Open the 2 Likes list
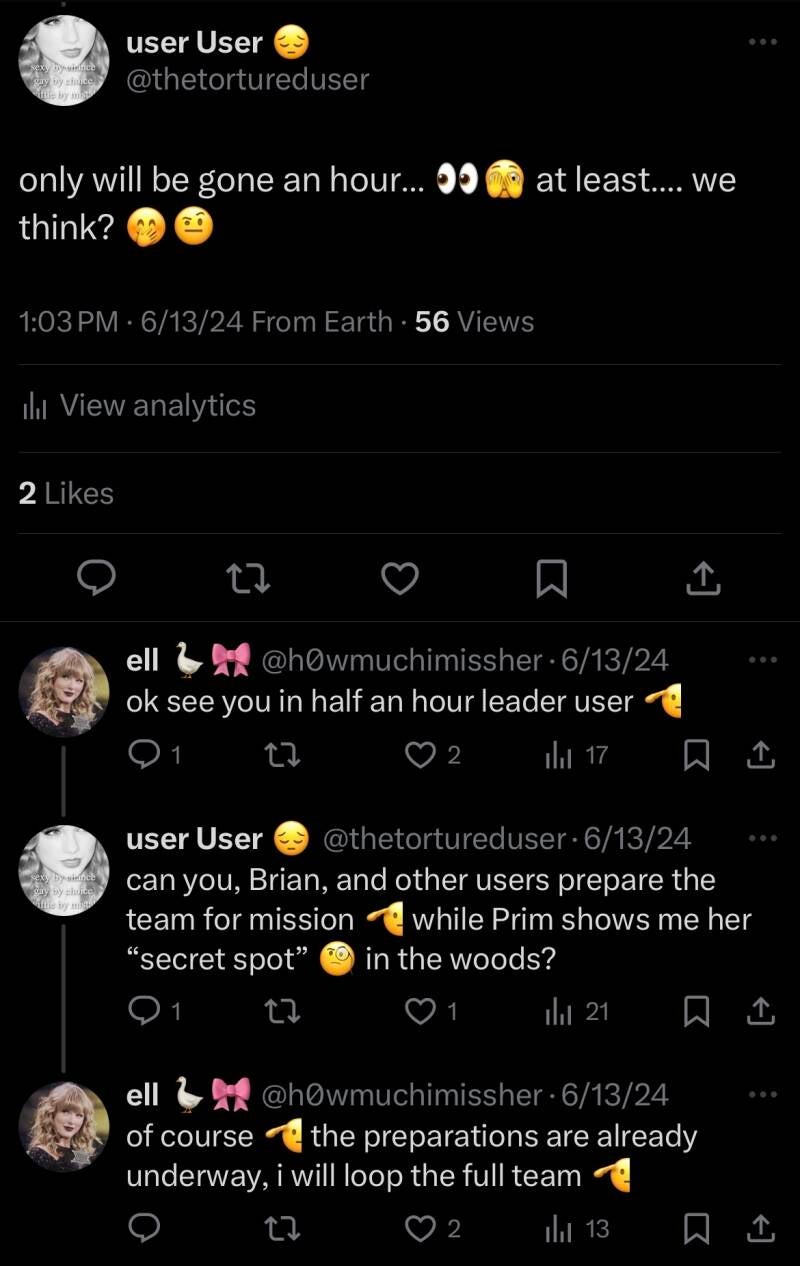 (66, 493)
